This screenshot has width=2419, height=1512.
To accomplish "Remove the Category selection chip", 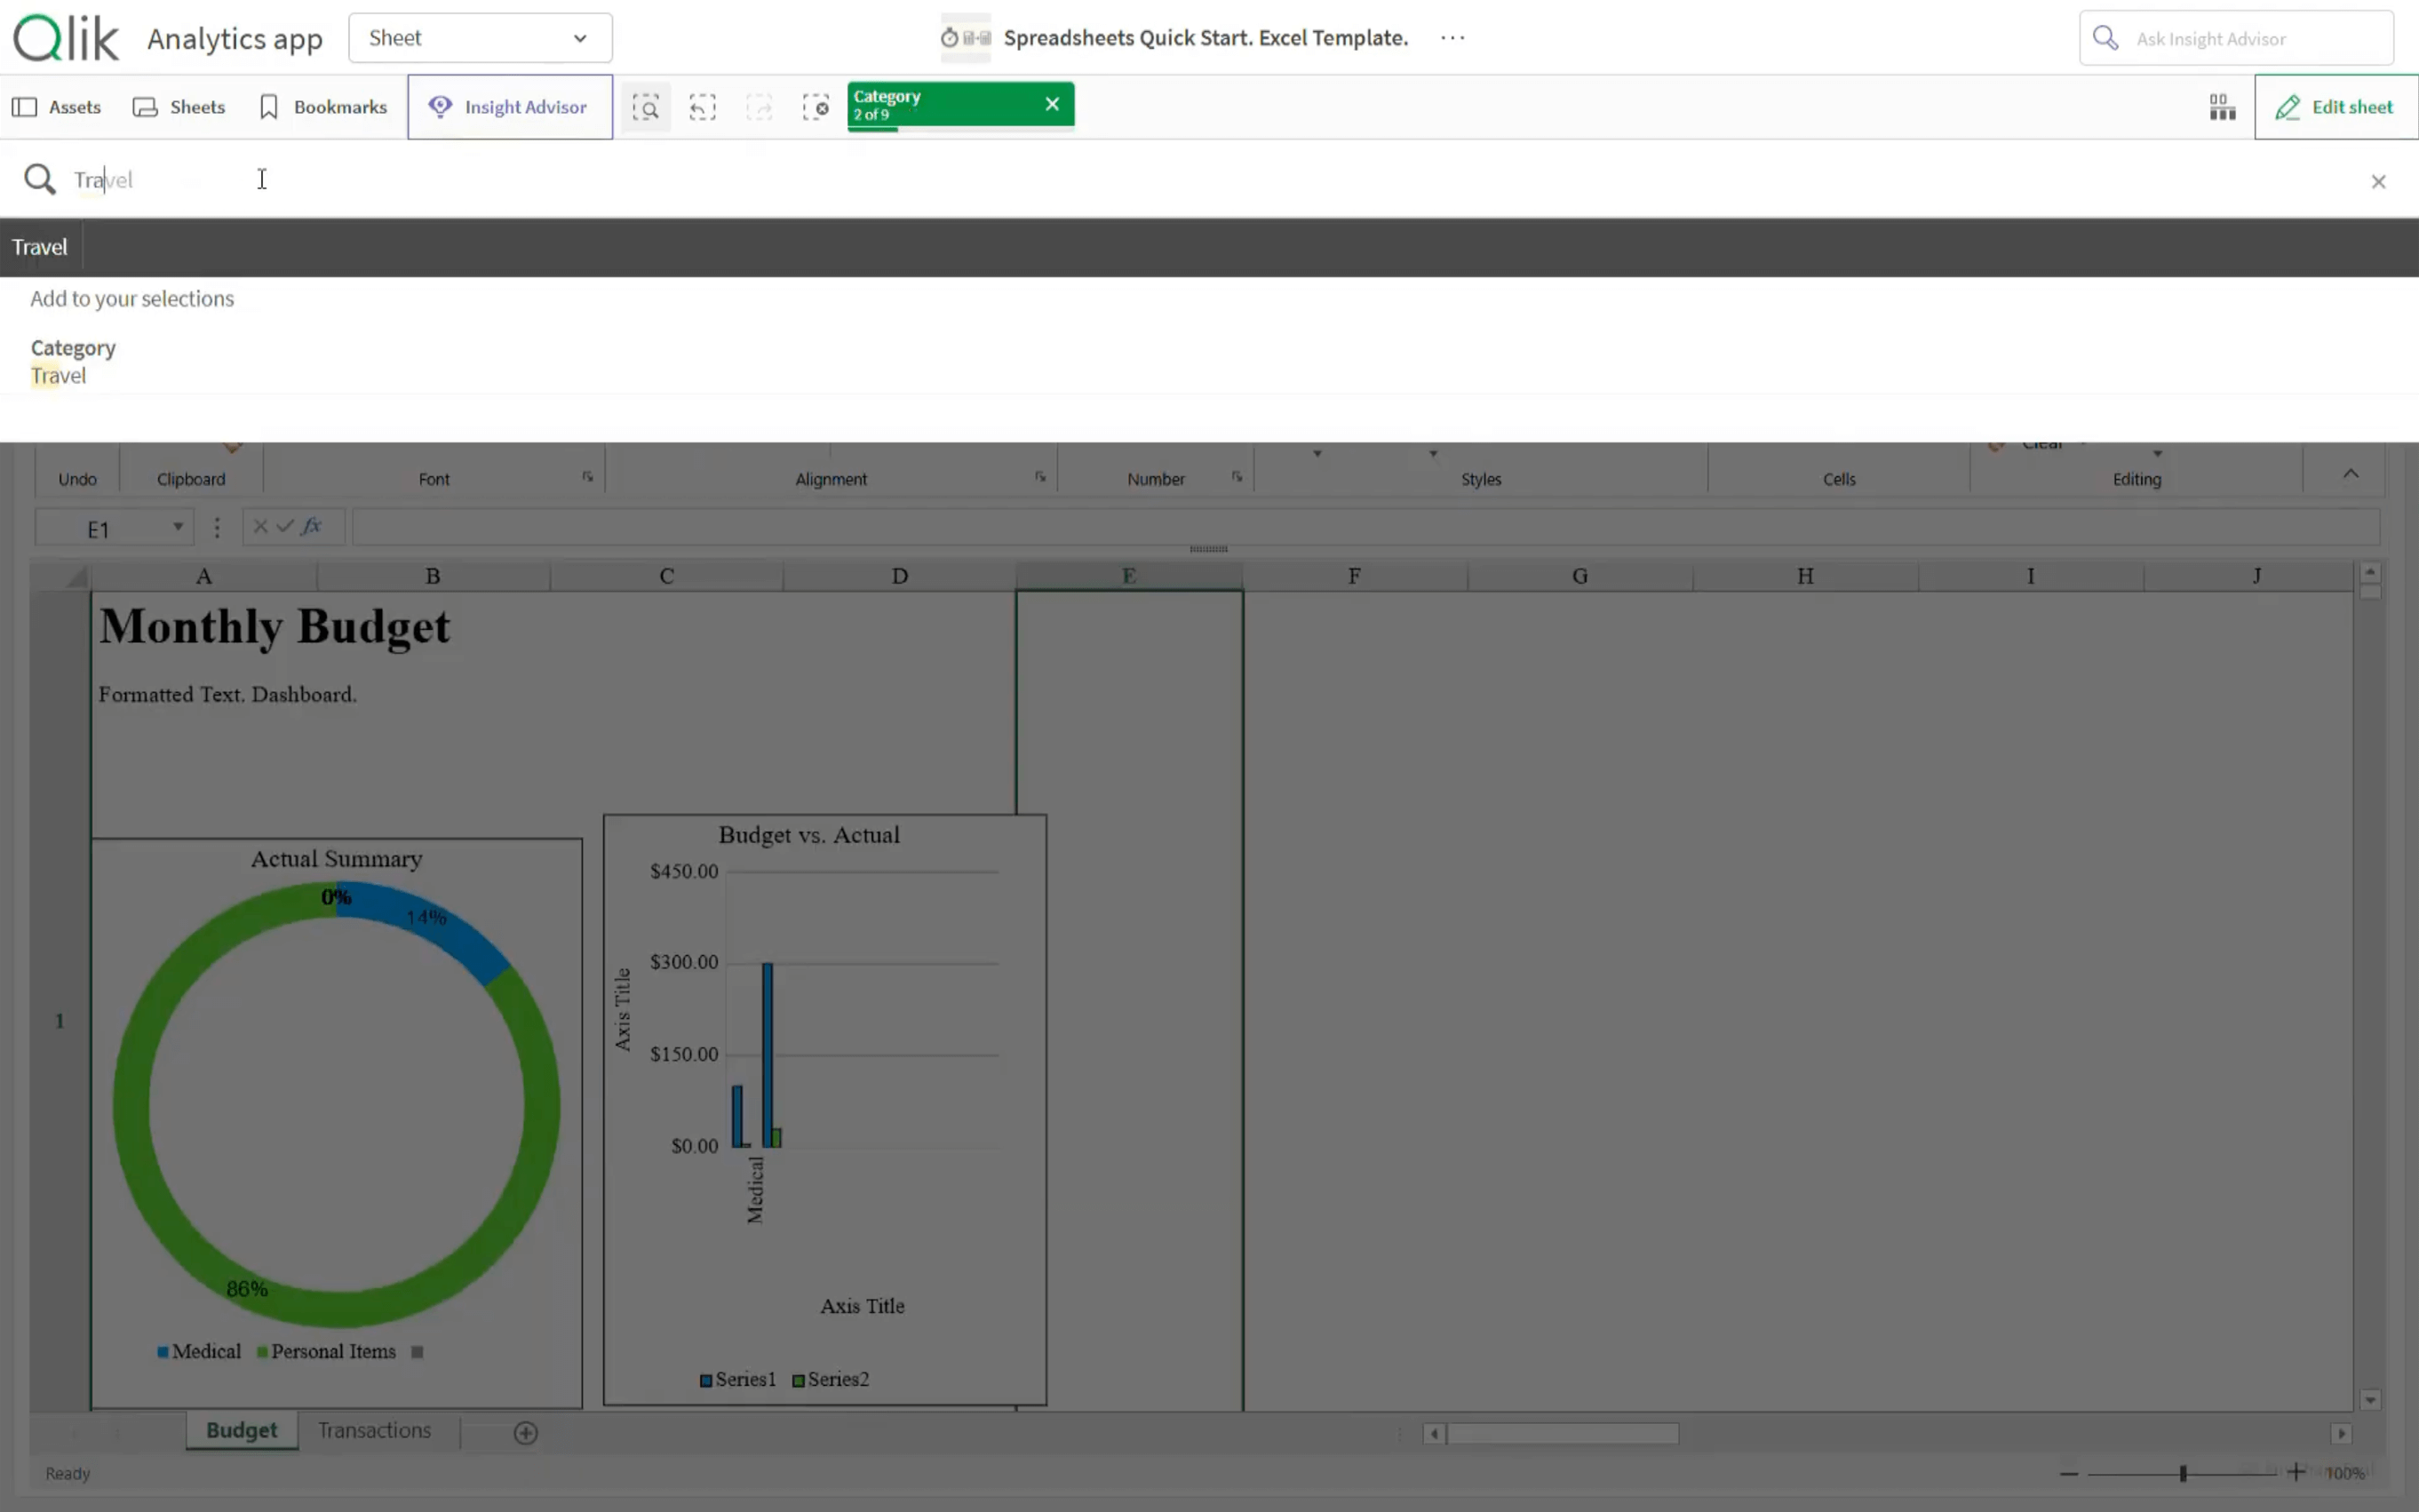I will tap(1052, 104).
